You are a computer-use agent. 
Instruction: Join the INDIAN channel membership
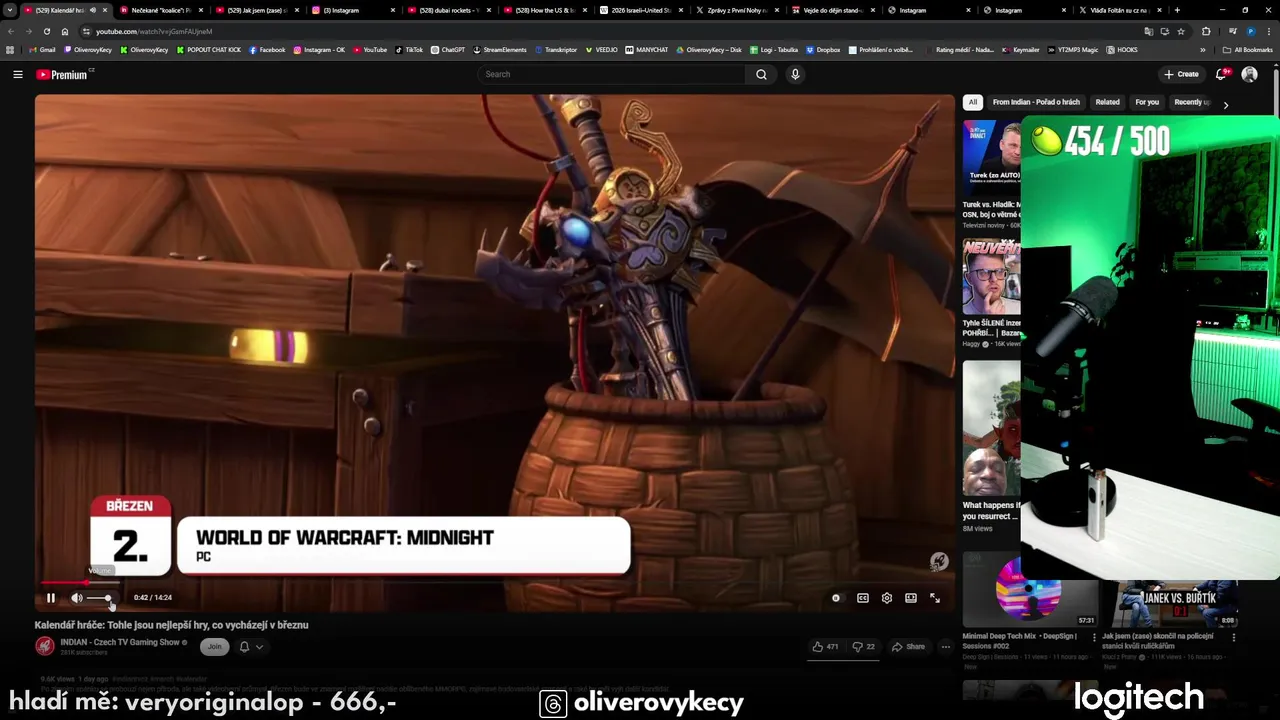pyautogui.click(x=214, y=647)
